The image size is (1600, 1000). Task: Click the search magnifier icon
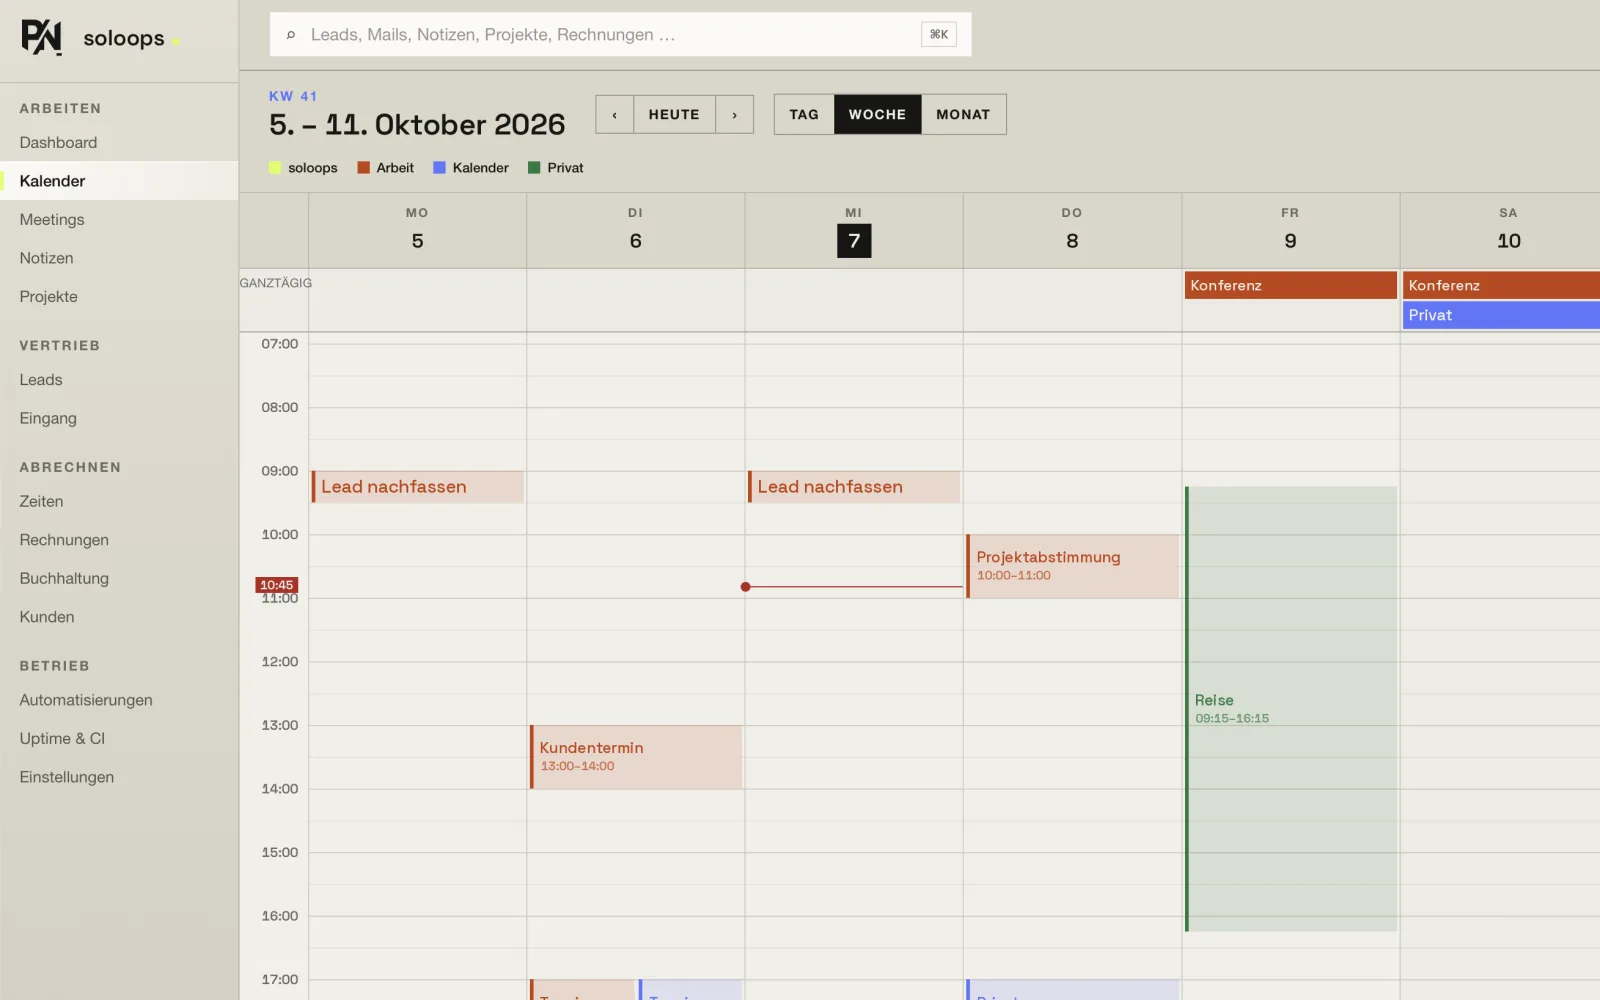coord(291,35)
